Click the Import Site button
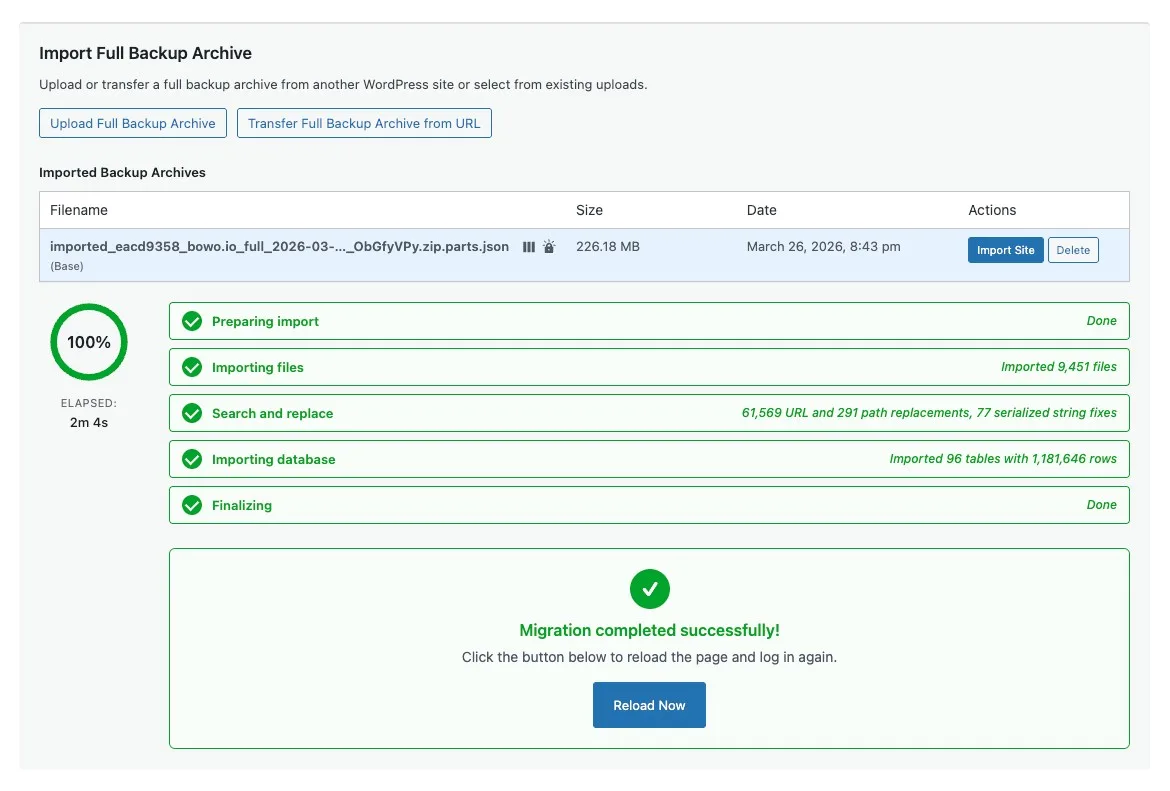Viewport: 1170px width, 791px height. pos(1005,250)
